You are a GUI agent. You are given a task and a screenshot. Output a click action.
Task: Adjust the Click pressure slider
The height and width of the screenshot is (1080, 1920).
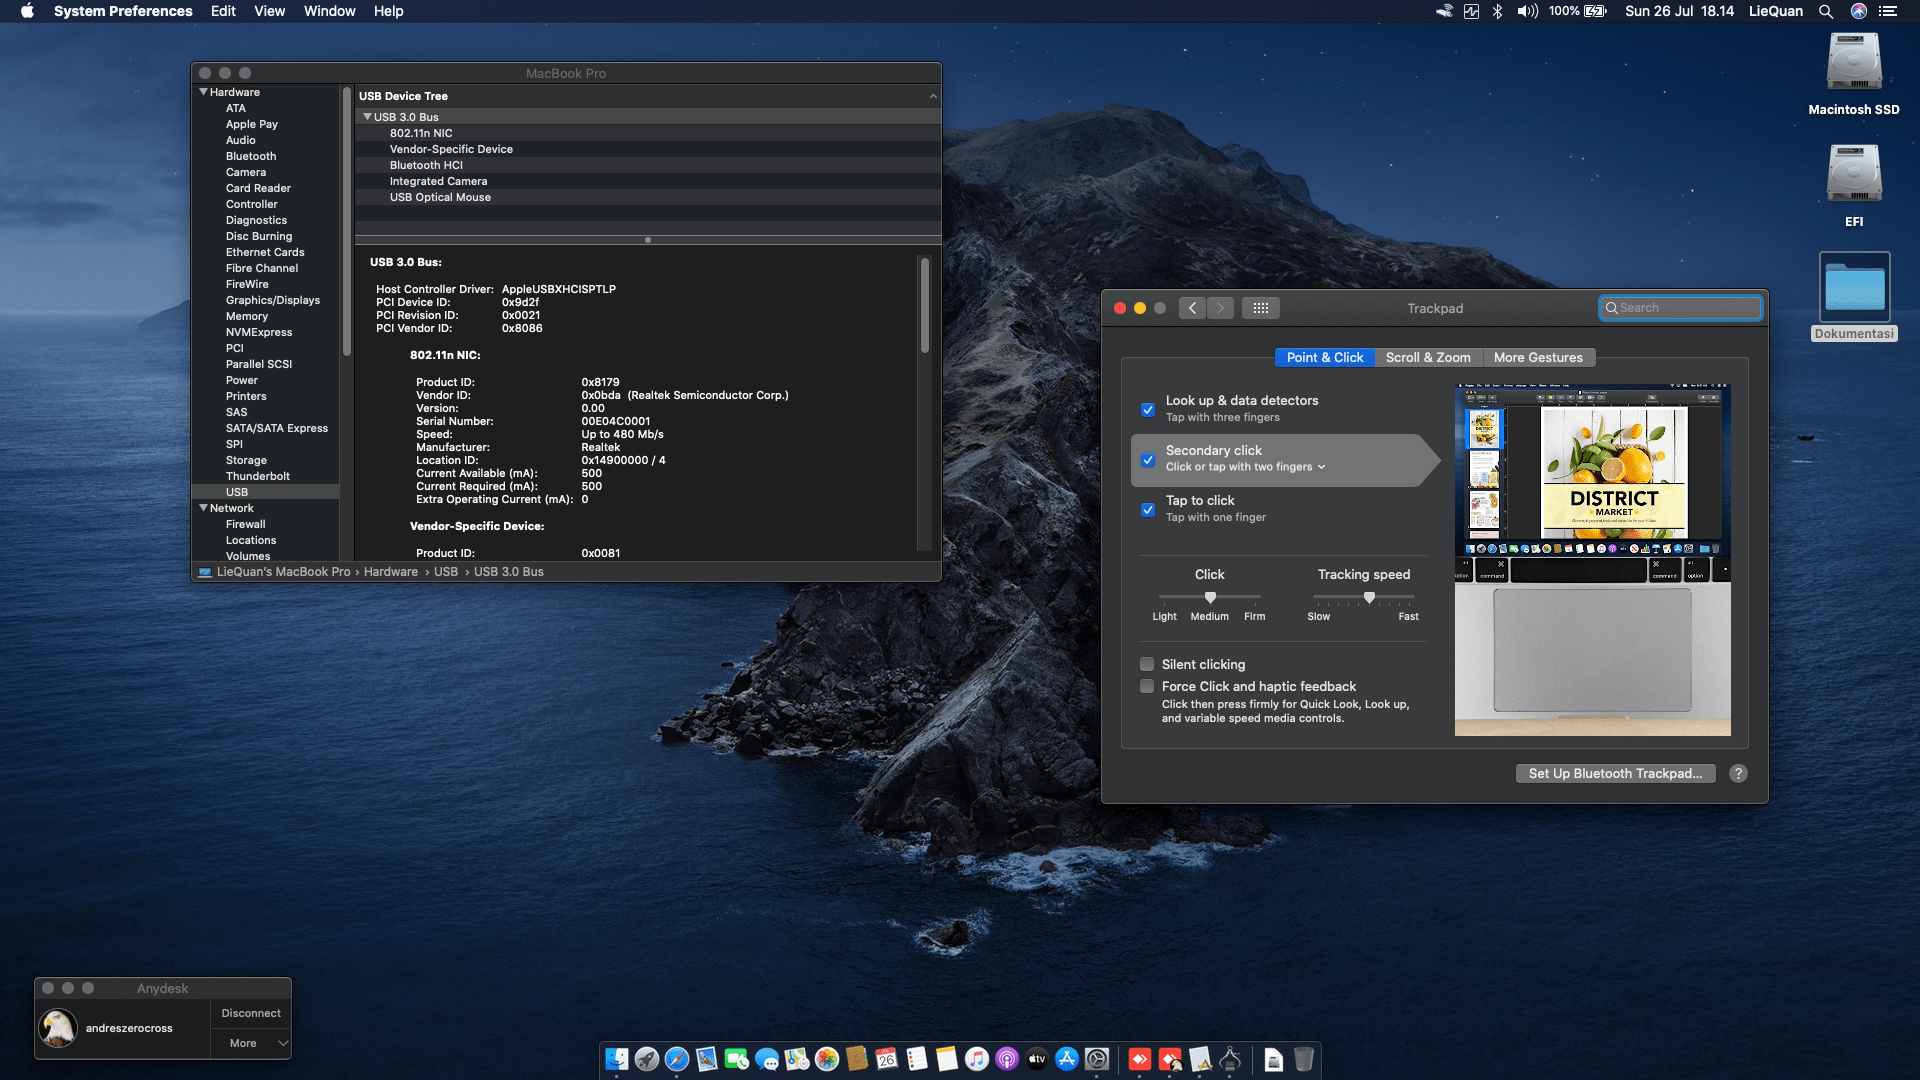1210,597
